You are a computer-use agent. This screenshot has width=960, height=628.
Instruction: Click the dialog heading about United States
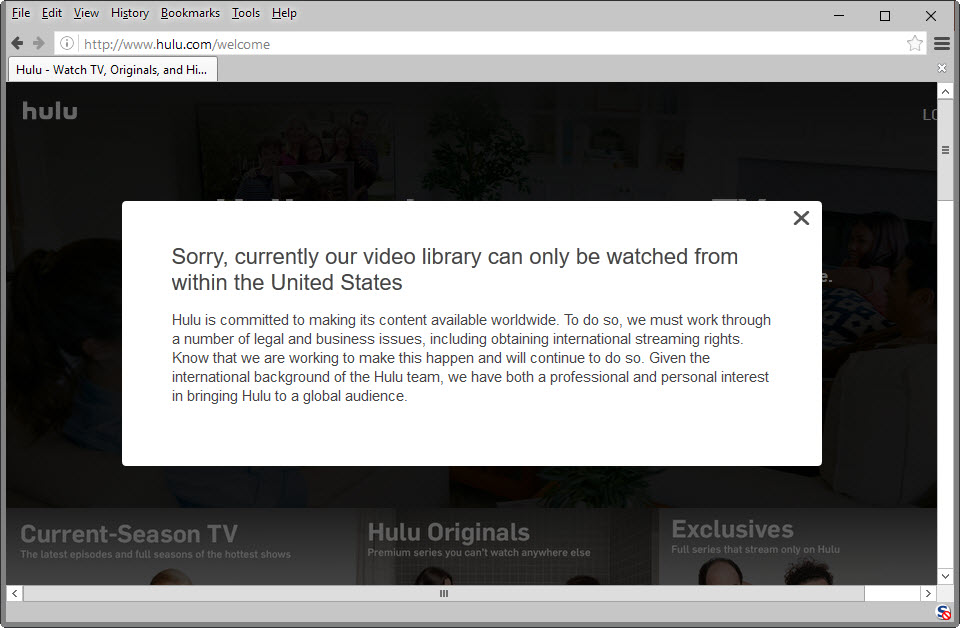(x=454, y=269)
